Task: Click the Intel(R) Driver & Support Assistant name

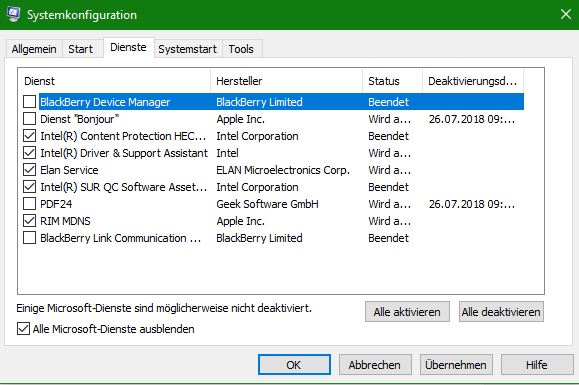Action: 124,153
